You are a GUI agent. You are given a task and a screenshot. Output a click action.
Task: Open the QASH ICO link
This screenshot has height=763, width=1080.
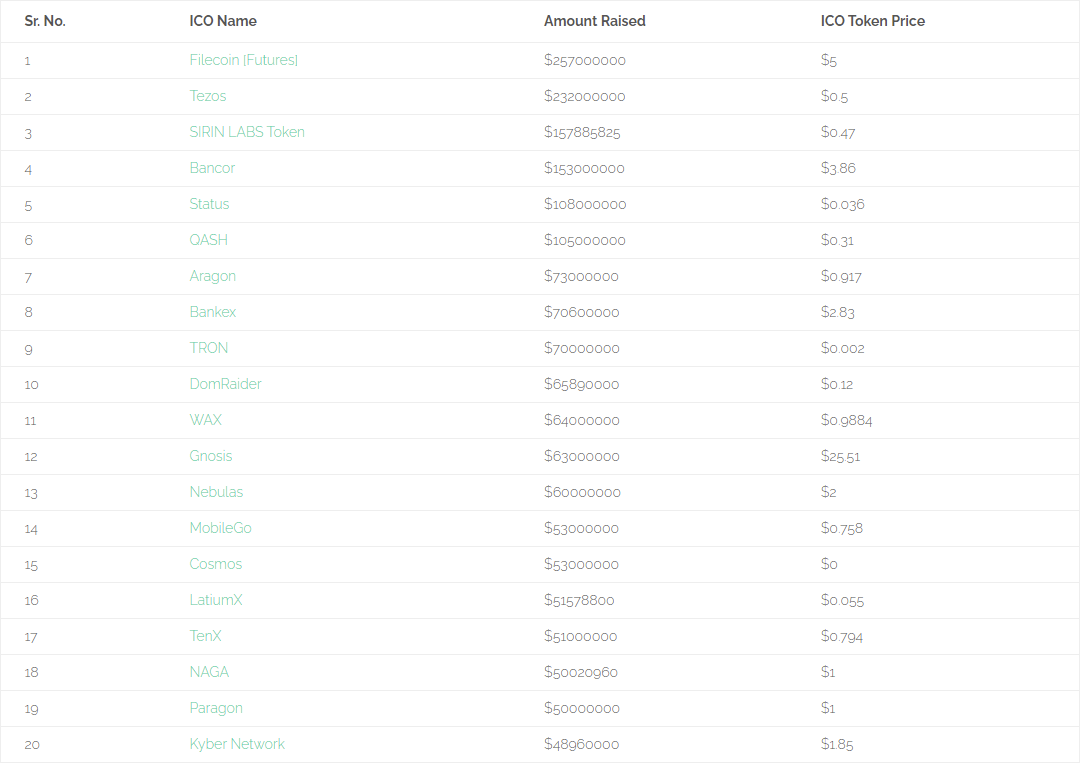[x=209, y=240]
